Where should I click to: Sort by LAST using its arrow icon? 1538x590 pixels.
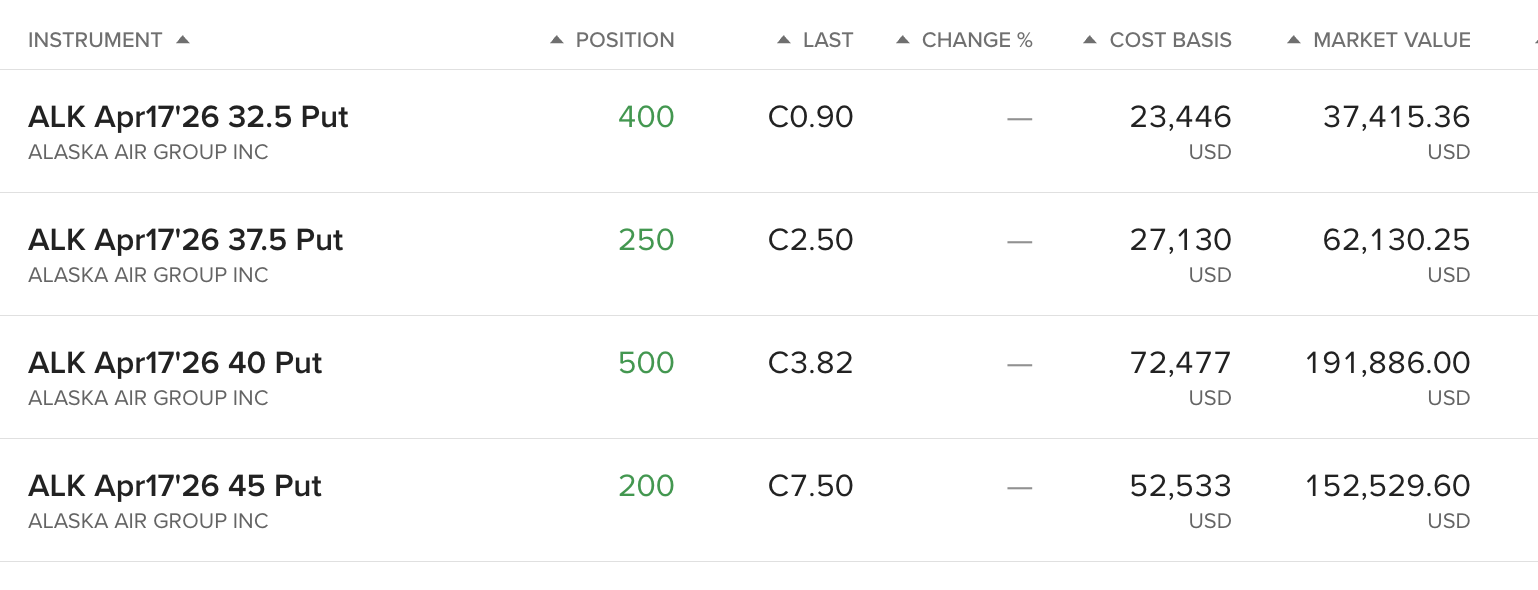click(784, 40)
